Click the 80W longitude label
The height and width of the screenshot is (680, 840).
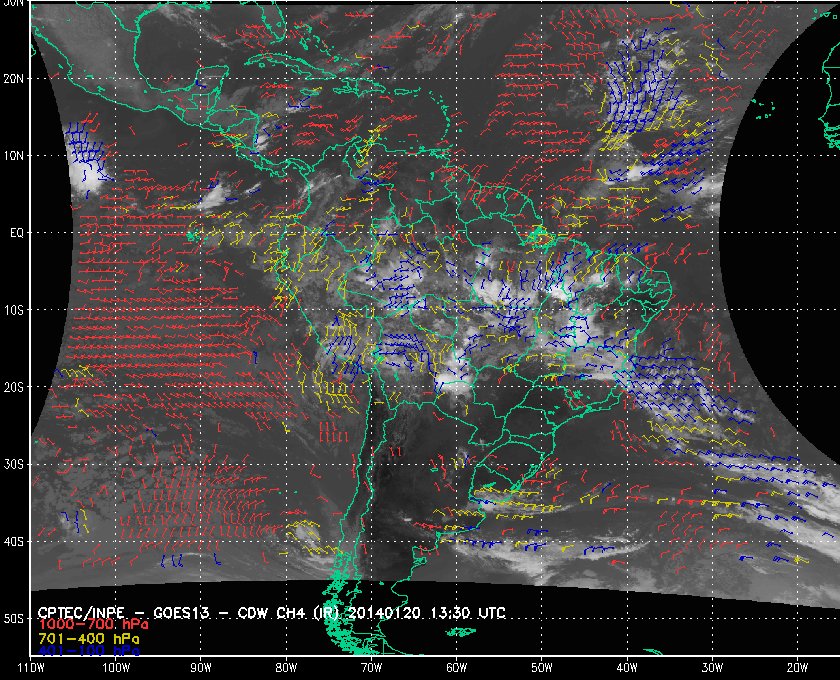pyautogui.click(x=286, y=667)
